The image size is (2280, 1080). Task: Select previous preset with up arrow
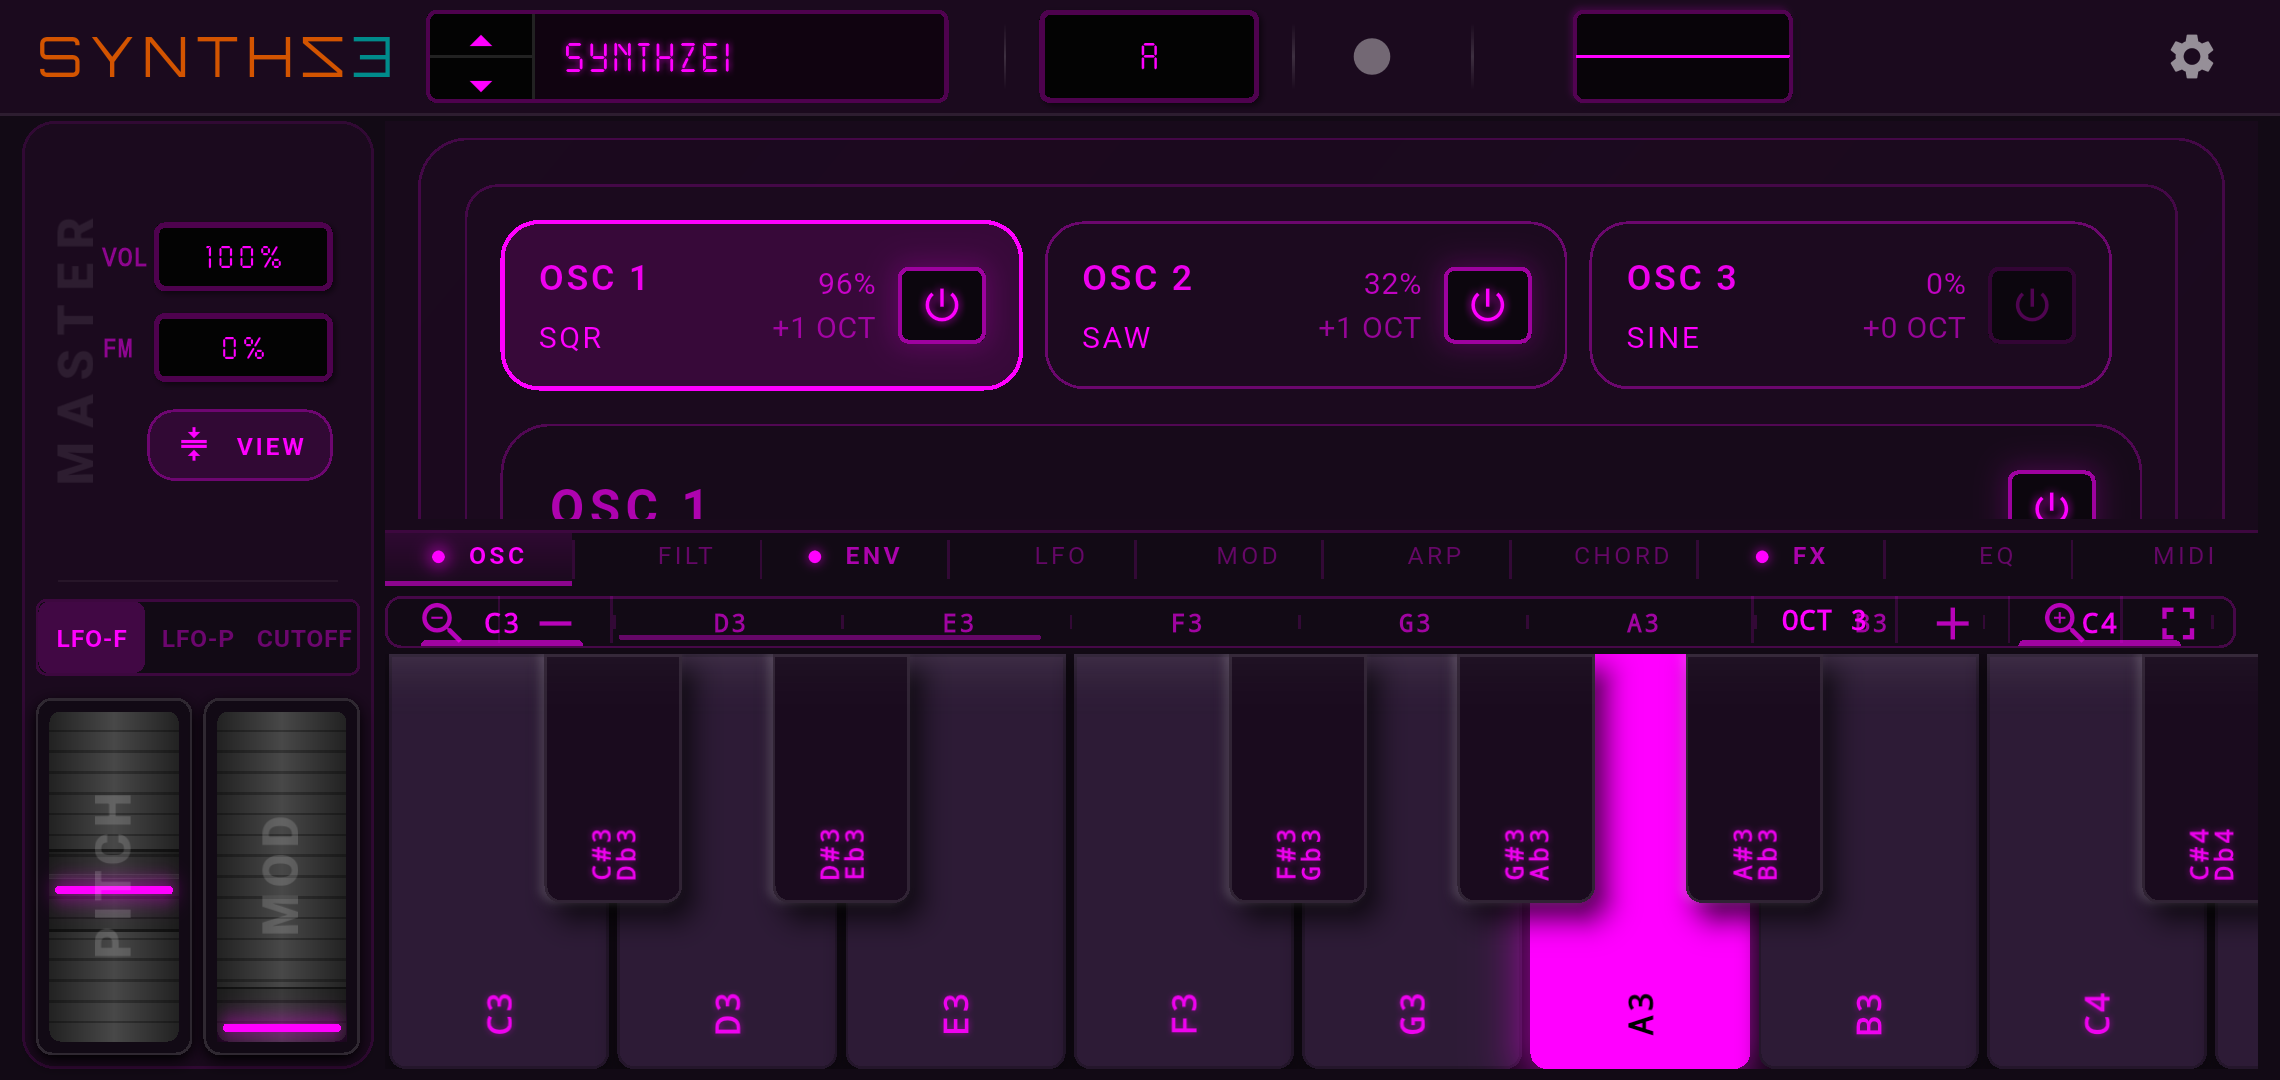click(481, 40)
